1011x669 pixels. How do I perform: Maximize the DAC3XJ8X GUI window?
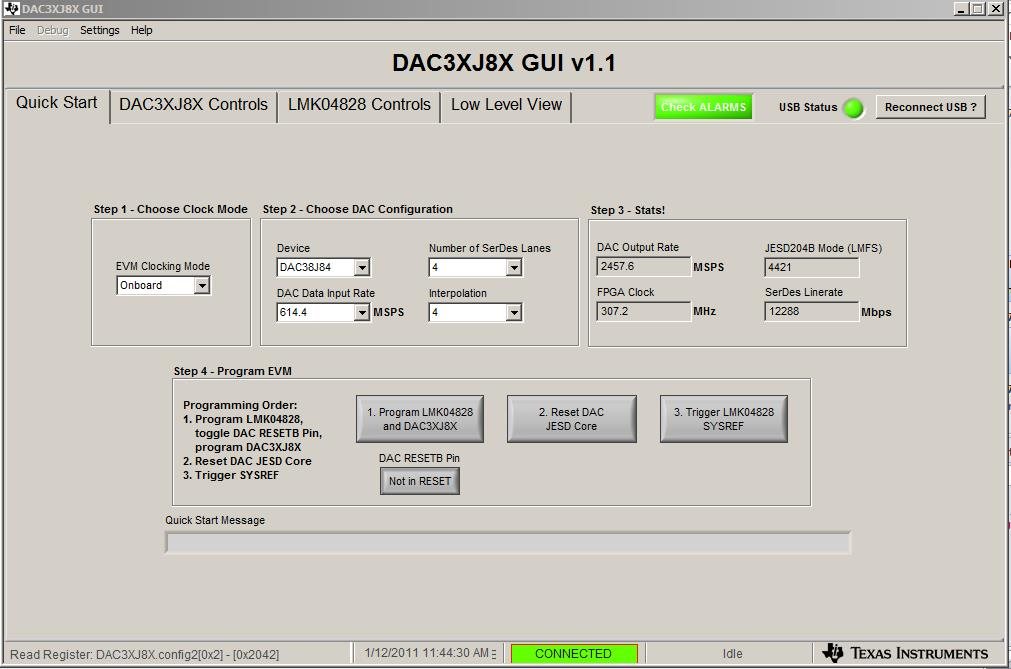tap(977, 8)
